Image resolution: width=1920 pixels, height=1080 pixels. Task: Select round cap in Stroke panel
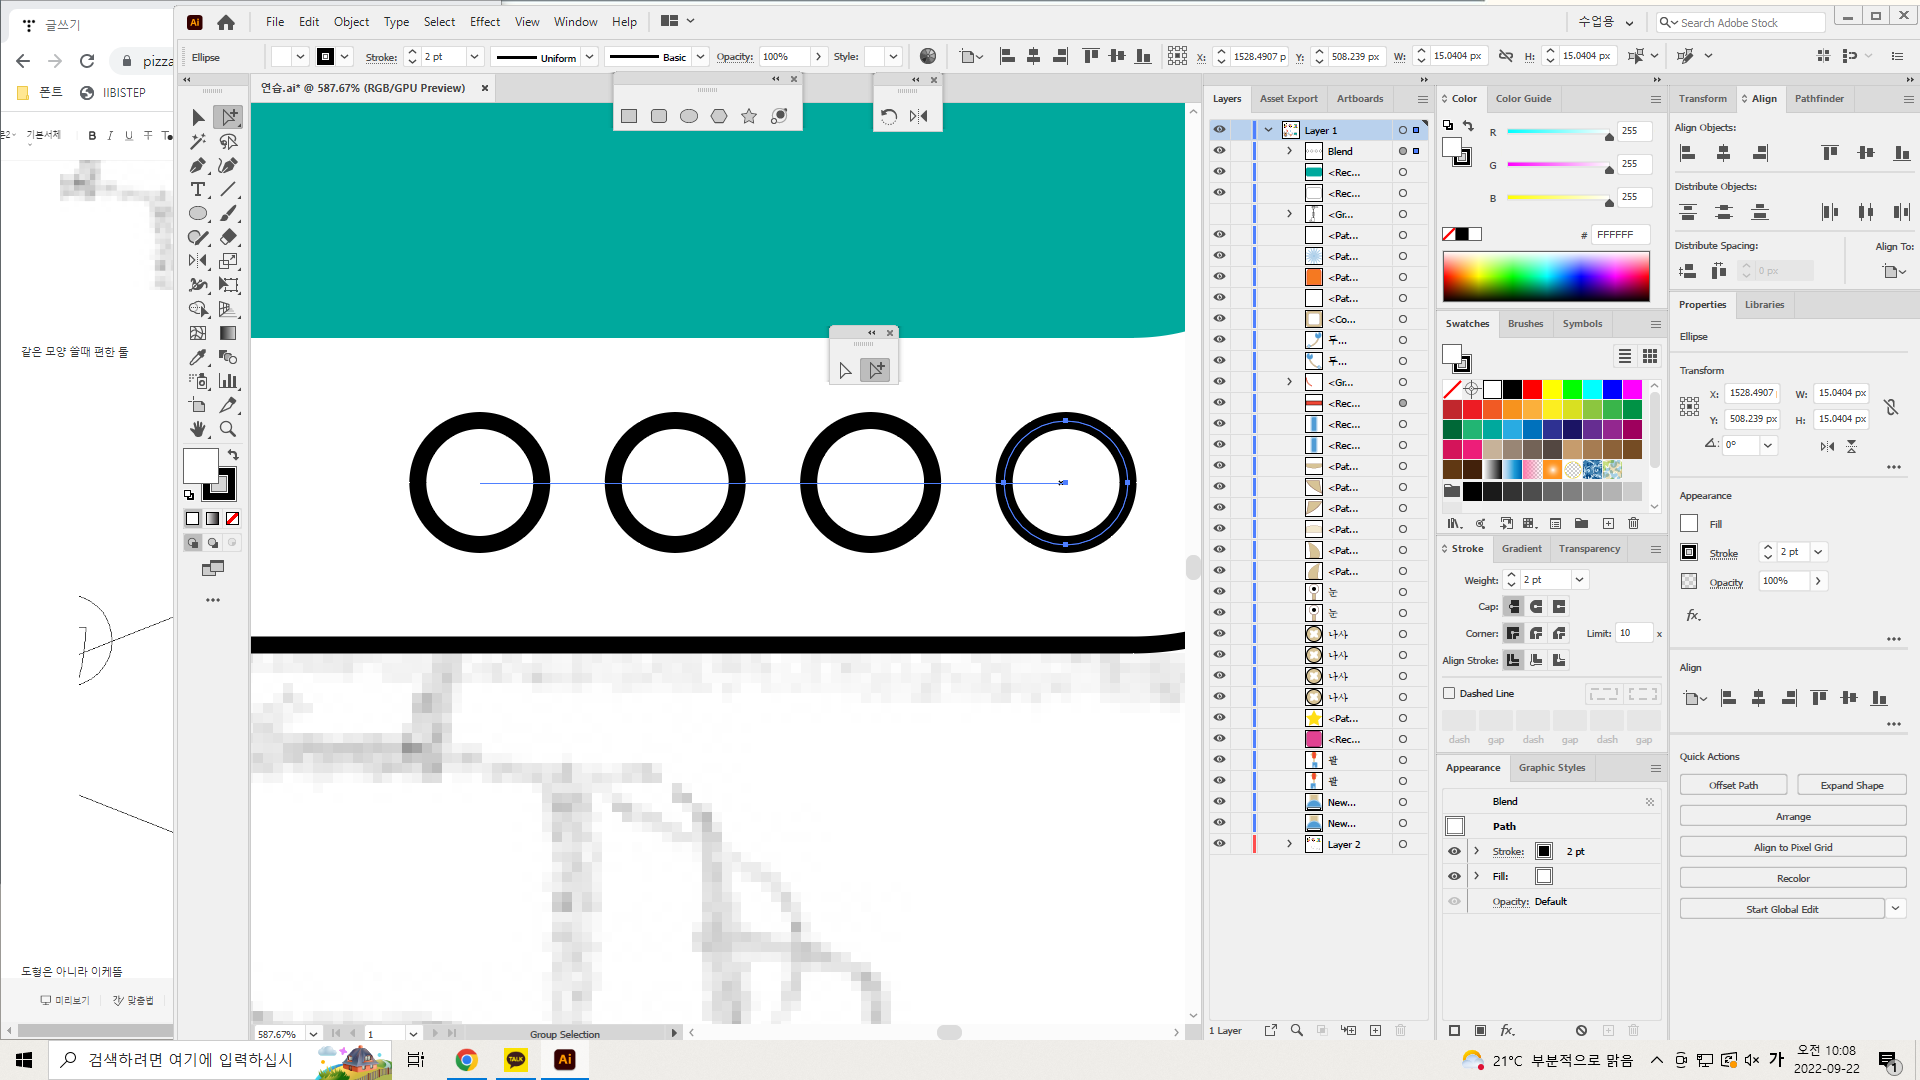click(1536, 606)
